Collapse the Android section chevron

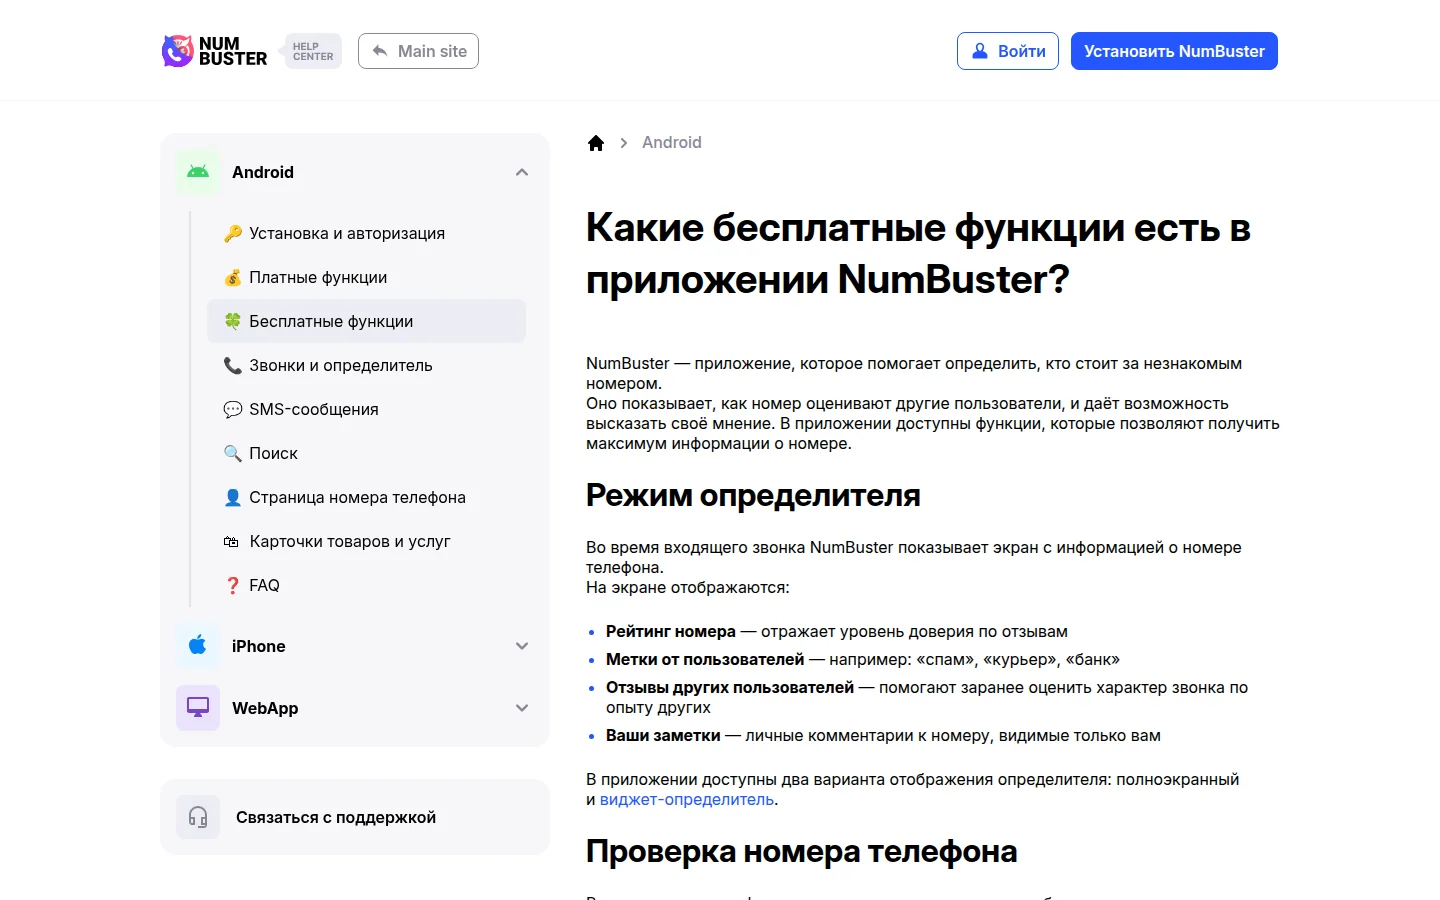[522, 172]
